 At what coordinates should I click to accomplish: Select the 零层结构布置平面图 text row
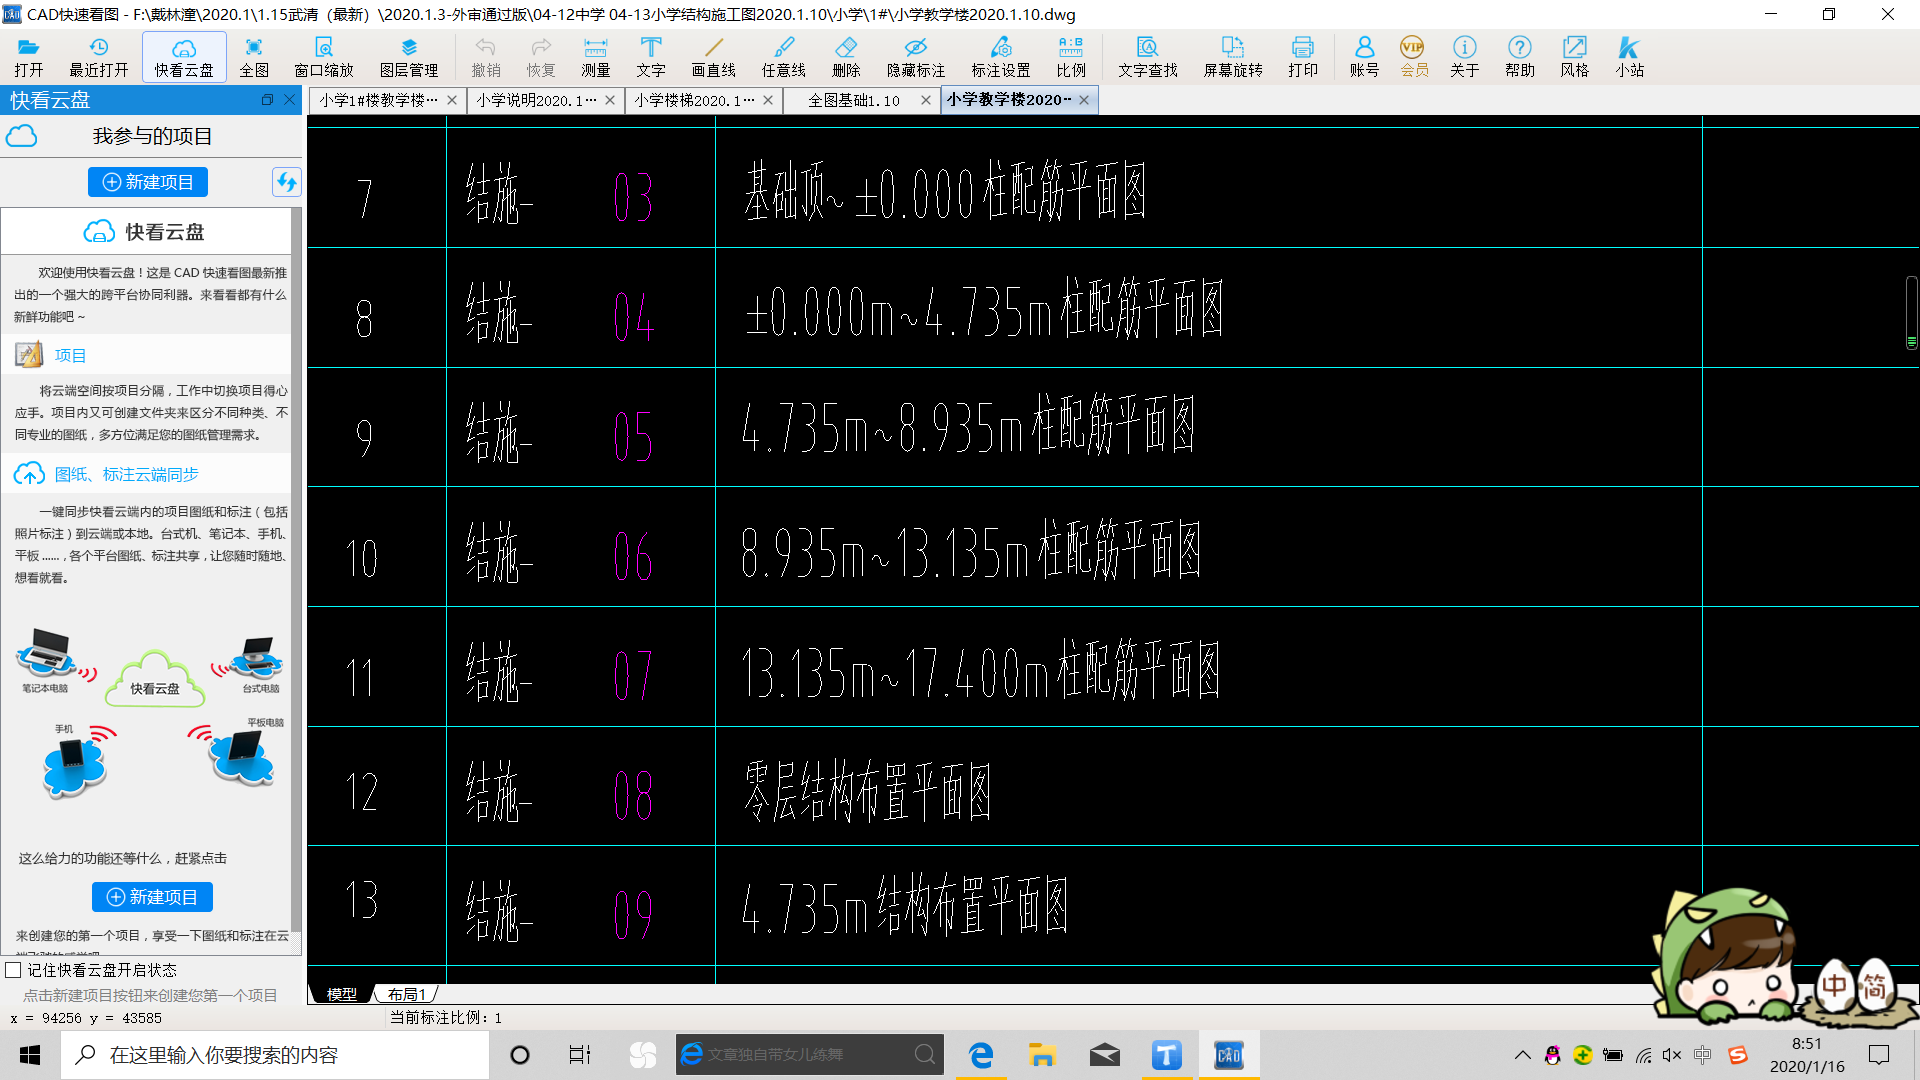tap(867, 790)
